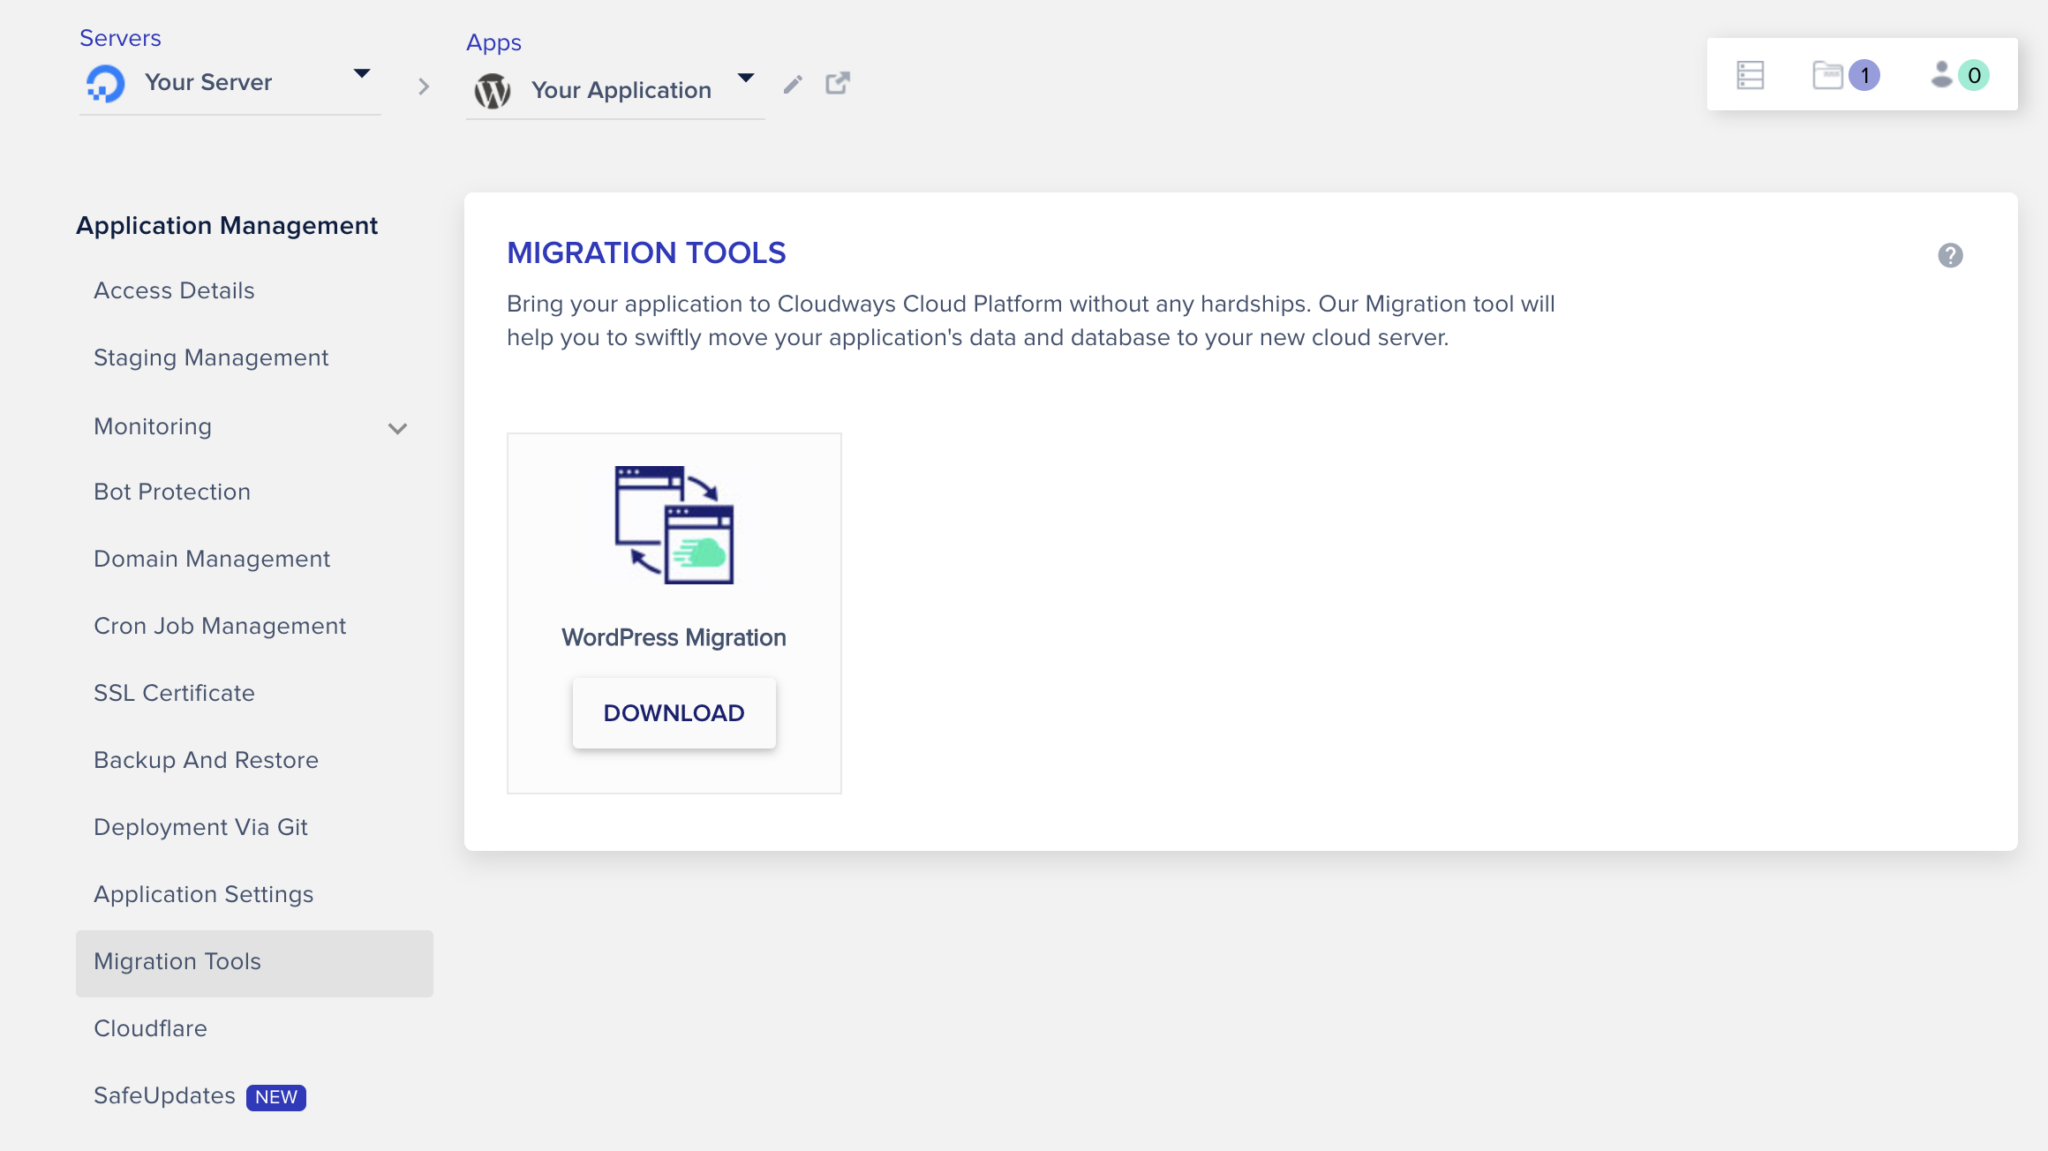The image size is (2048, 1151).
Task: Open application in new window icon
Action: pyautogui.click(x=838, y=83)
